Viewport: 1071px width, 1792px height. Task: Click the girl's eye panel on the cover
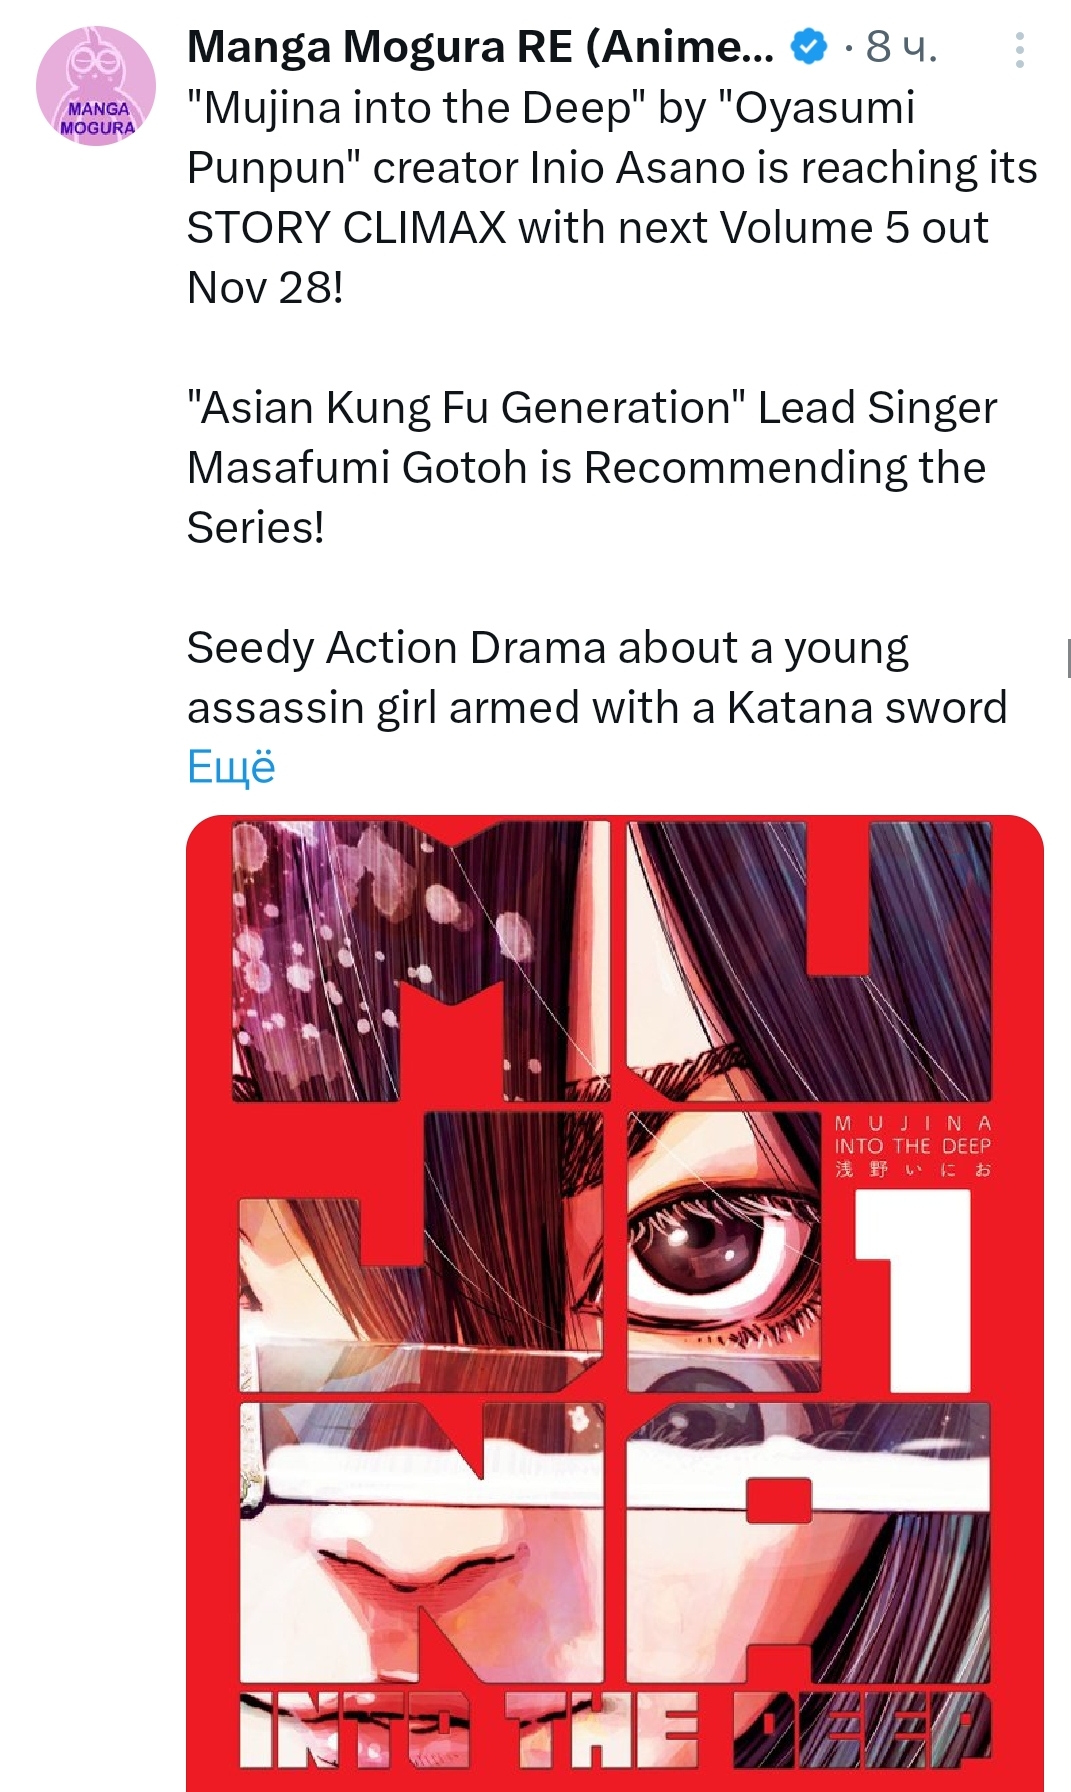(722, 1251)
